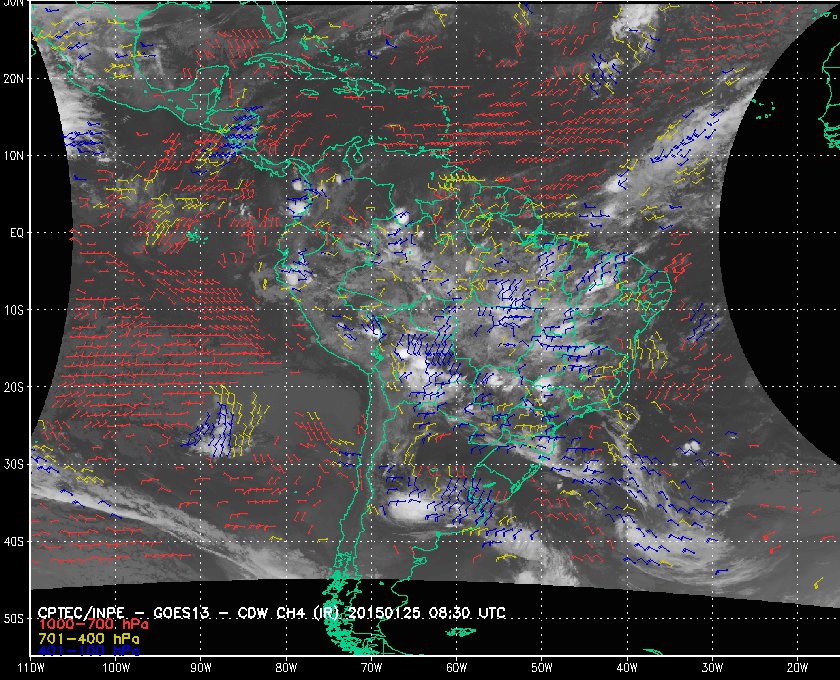The width and height of the screenshot is (840, 680).
Task: Select the red 1000-700 hPa legend entry
Action: pyautogui.click(x=93, y=625)
